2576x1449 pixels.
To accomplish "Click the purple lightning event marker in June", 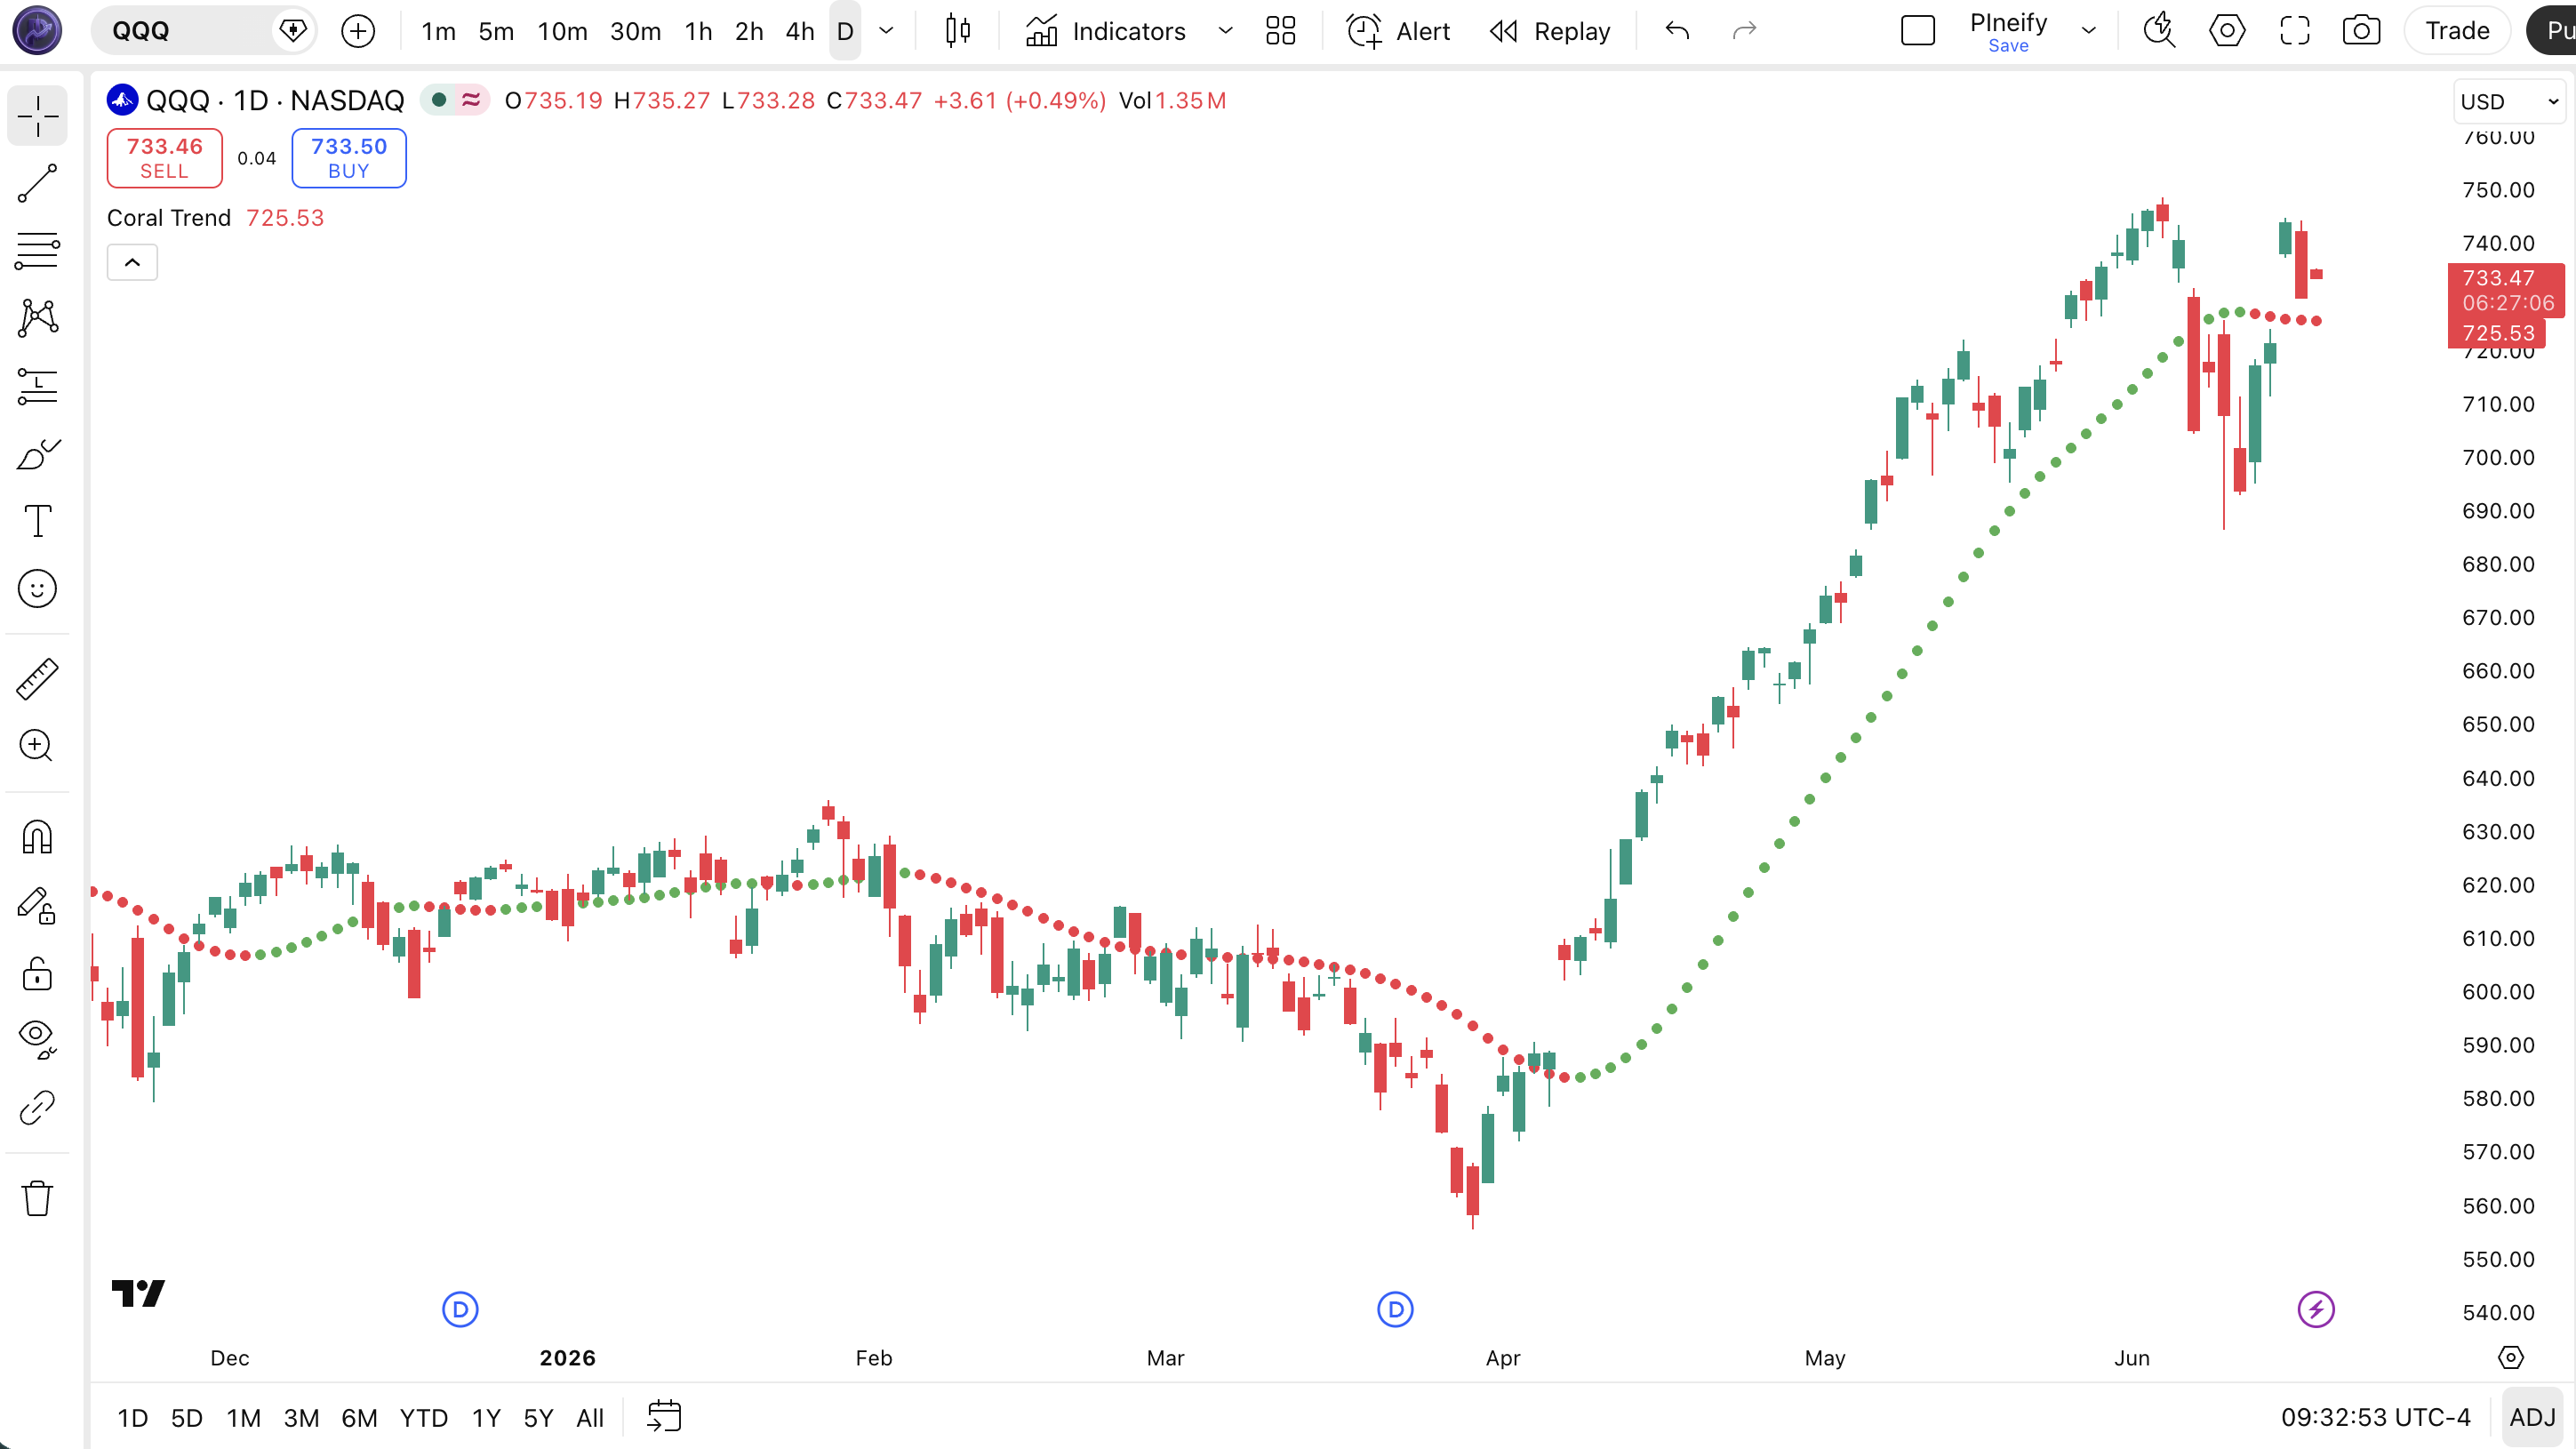I will click(2316, 1310).
